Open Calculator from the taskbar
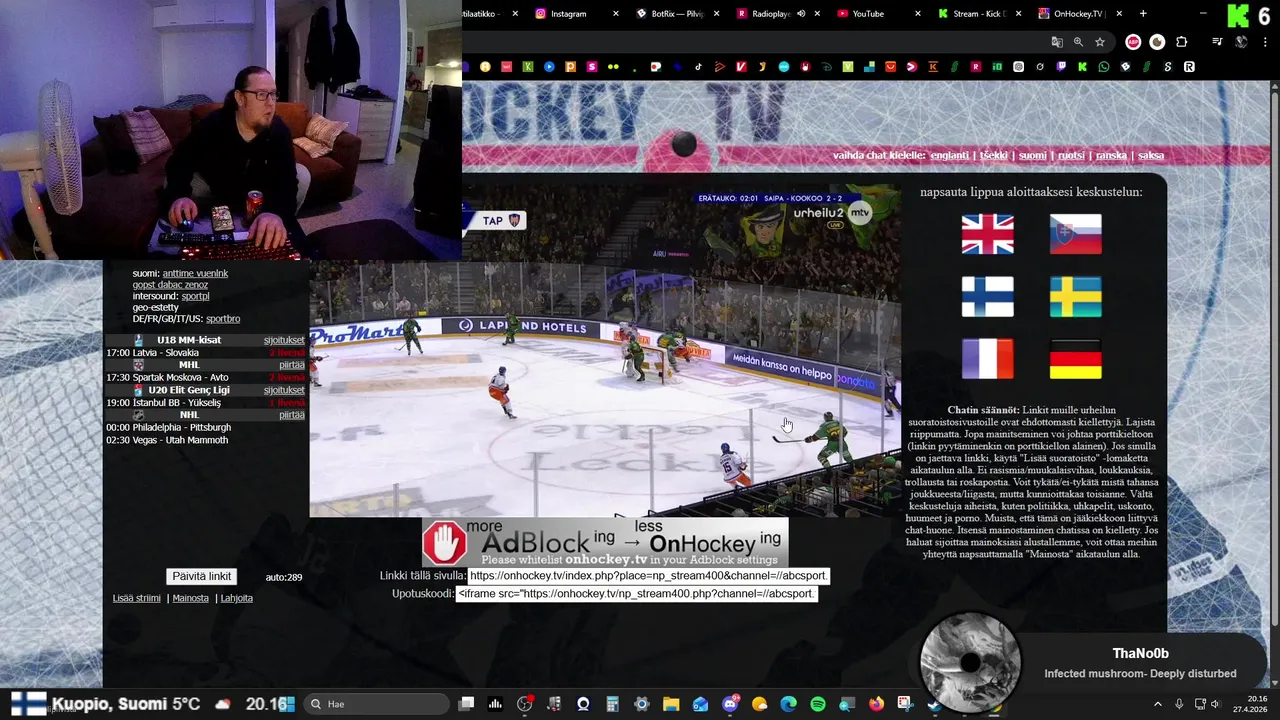The image size is (1280, 720). point(612,704)
